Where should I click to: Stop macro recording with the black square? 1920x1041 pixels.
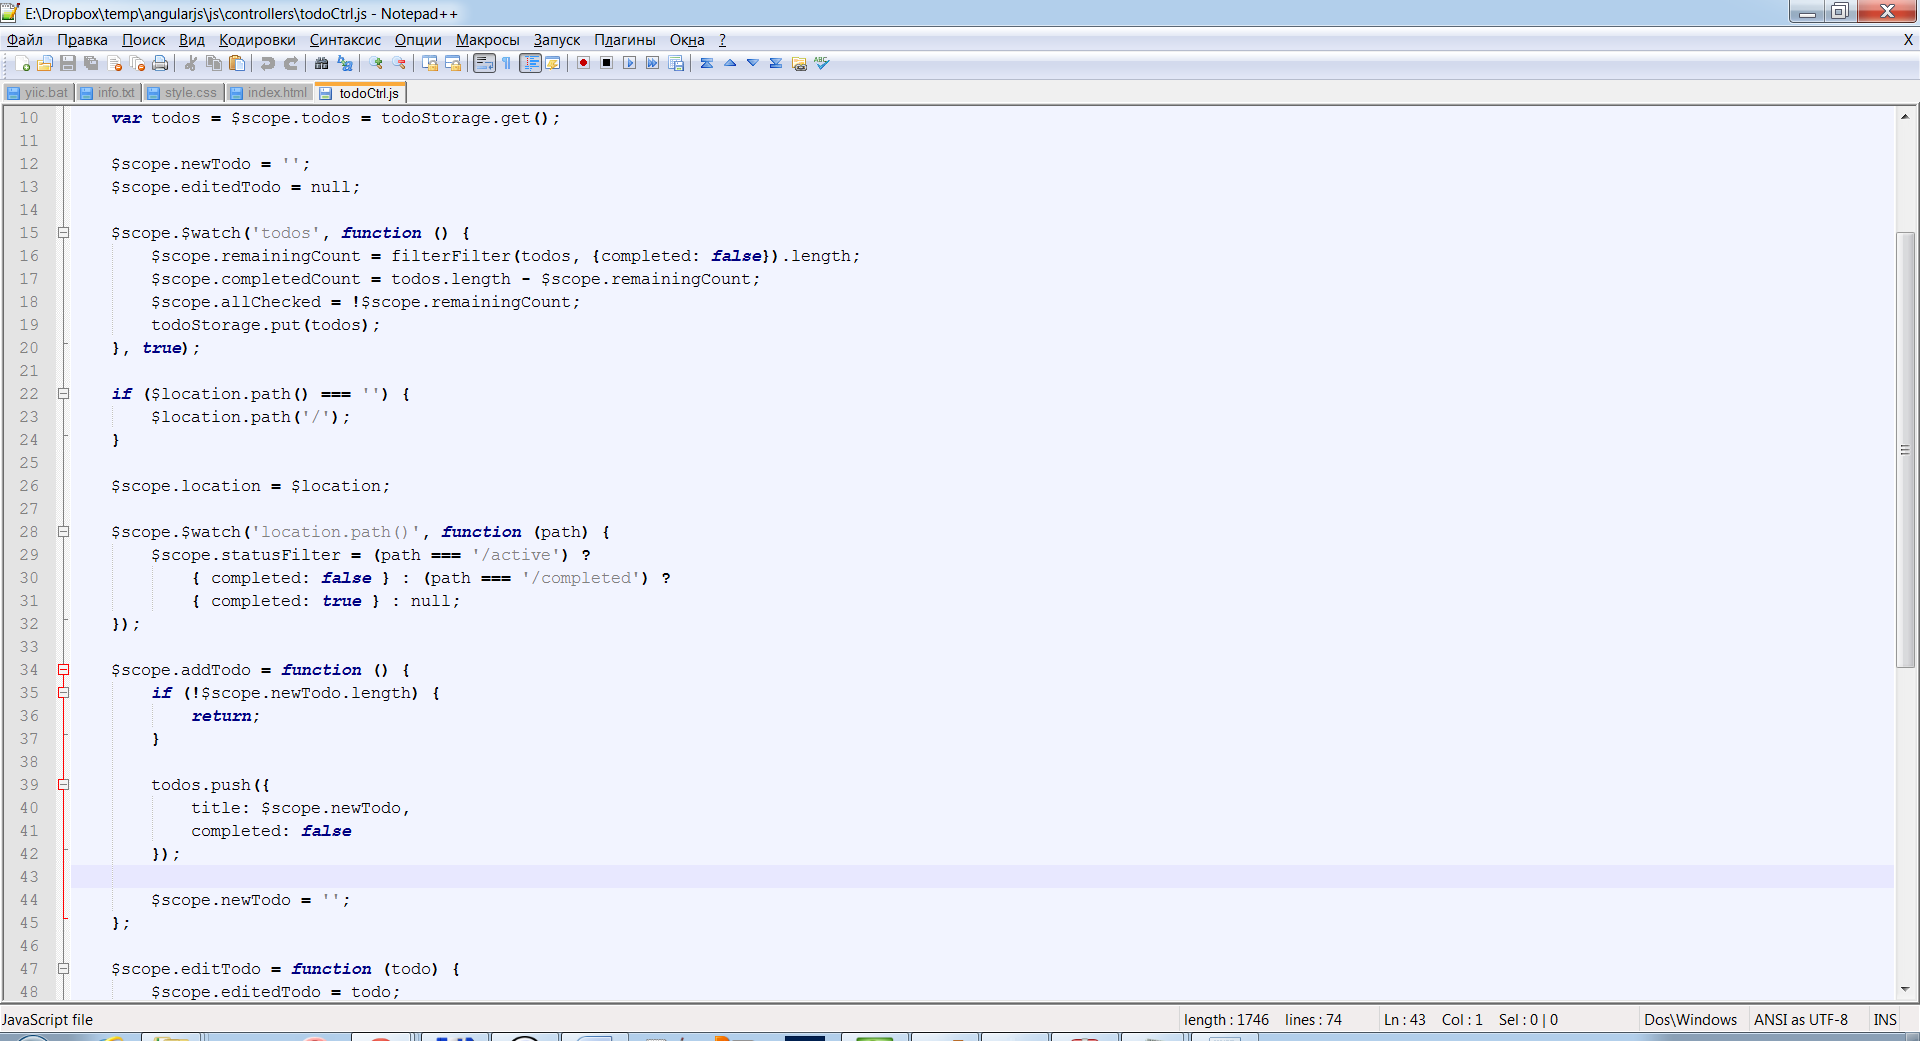point(606,63)
